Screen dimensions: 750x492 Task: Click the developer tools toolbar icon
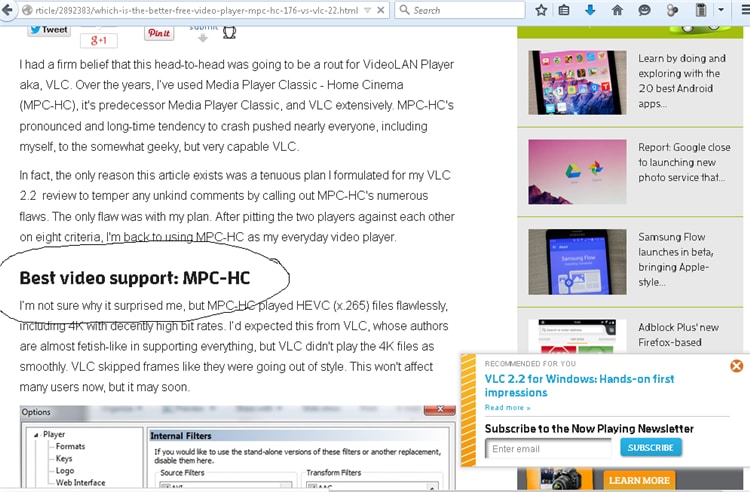[x=672, y=10]
